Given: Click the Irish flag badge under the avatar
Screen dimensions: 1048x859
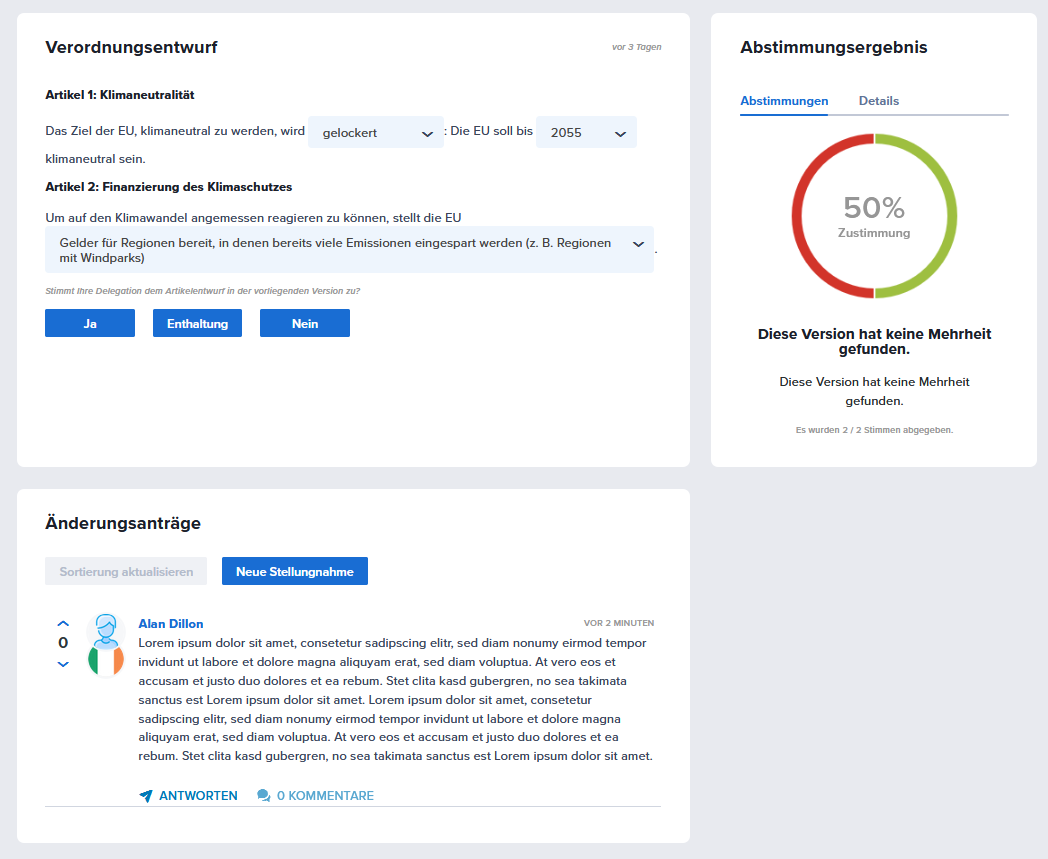Looking at the screenshot, I should point(105,660).
